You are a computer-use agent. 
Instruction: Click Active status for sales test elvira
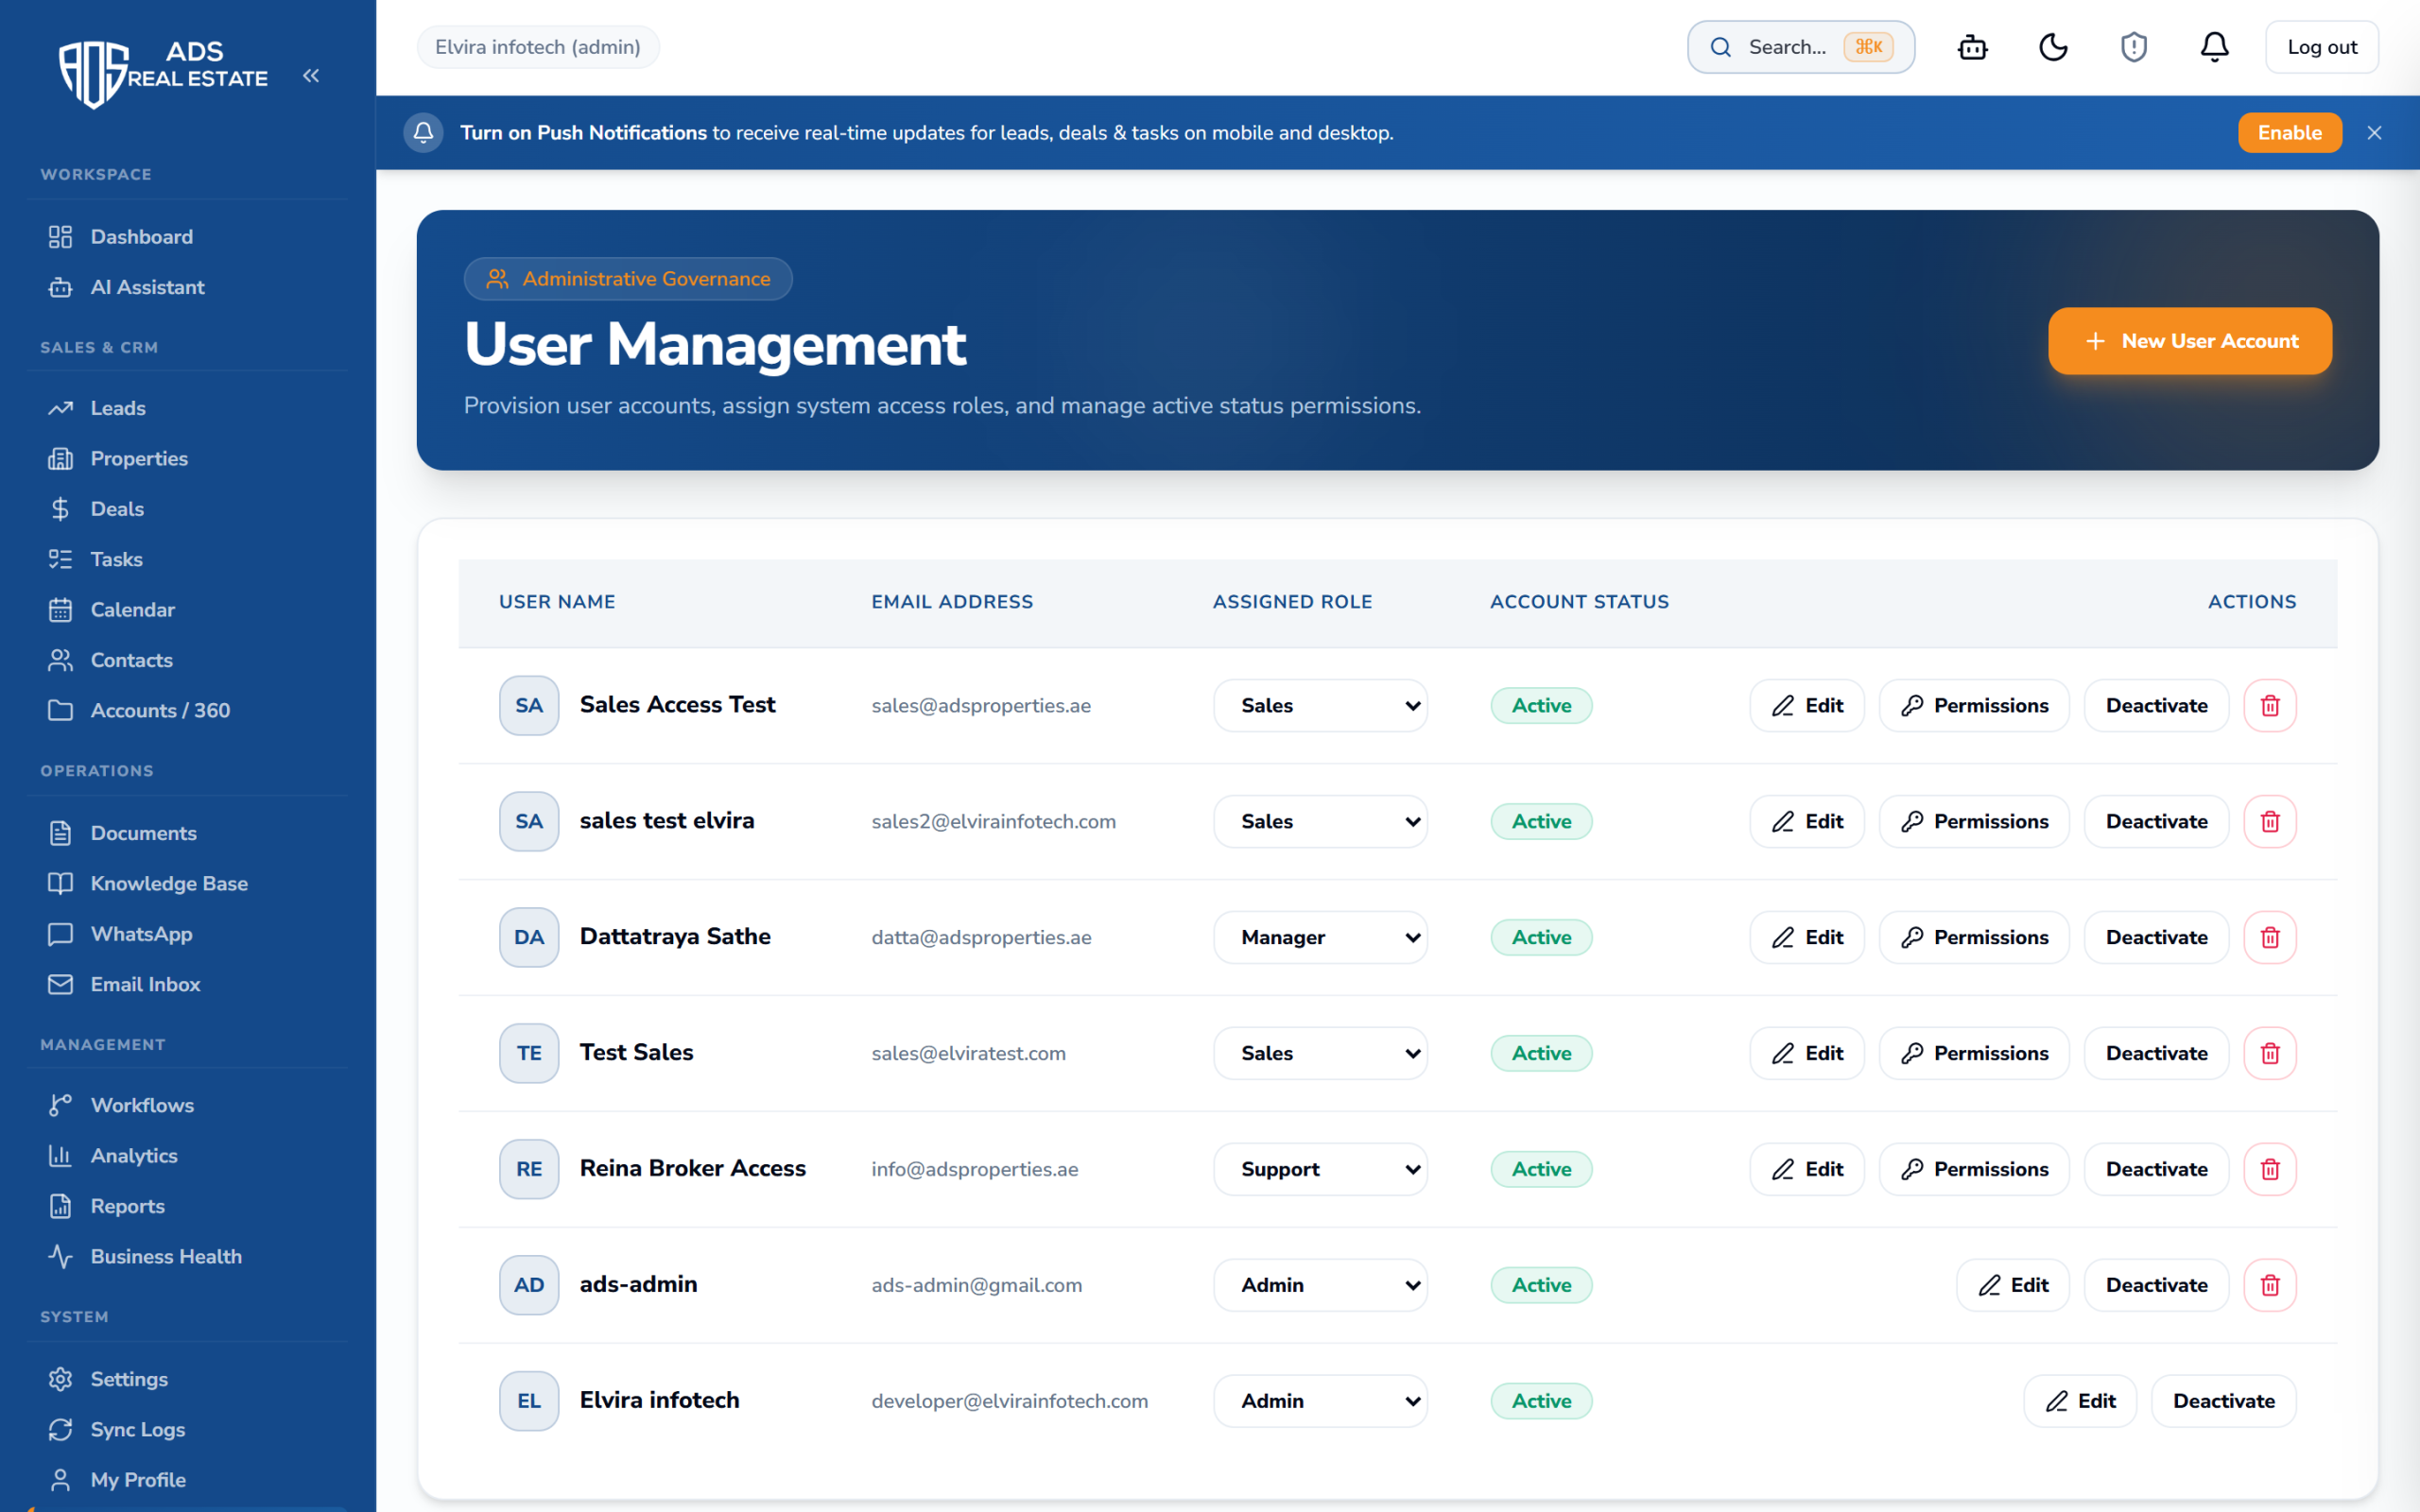click(1541, 821)
